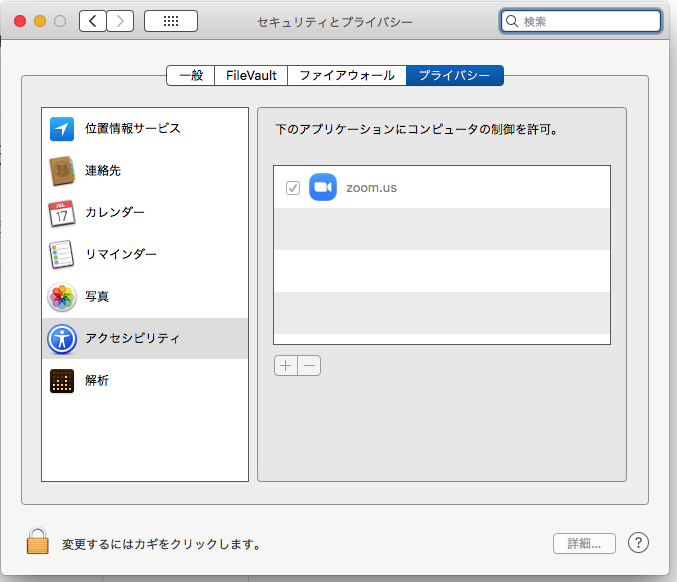The height and width of the screenshot is (582, 677).
Task: Select the Contacts book icon
Action: coord(62,171)
